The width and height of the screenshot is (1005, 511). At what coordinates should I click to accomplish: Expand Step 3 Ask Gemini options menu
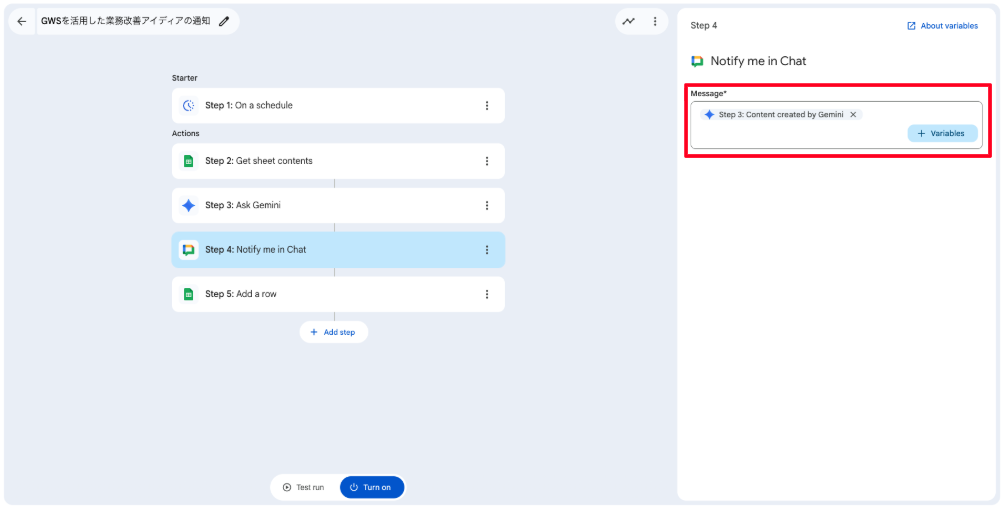[487, 206]
